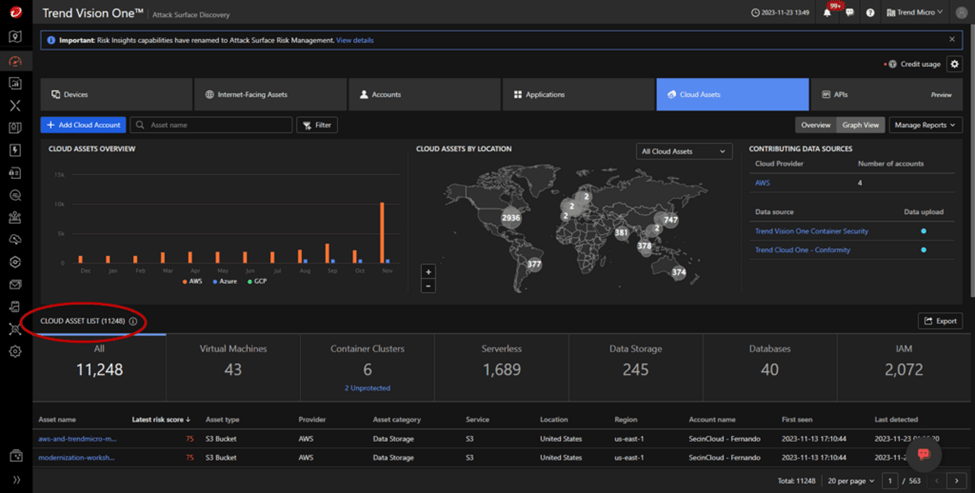Toggle Azure legend in overview chart
This screenshot has height=493, width=975.
[224, 282]
